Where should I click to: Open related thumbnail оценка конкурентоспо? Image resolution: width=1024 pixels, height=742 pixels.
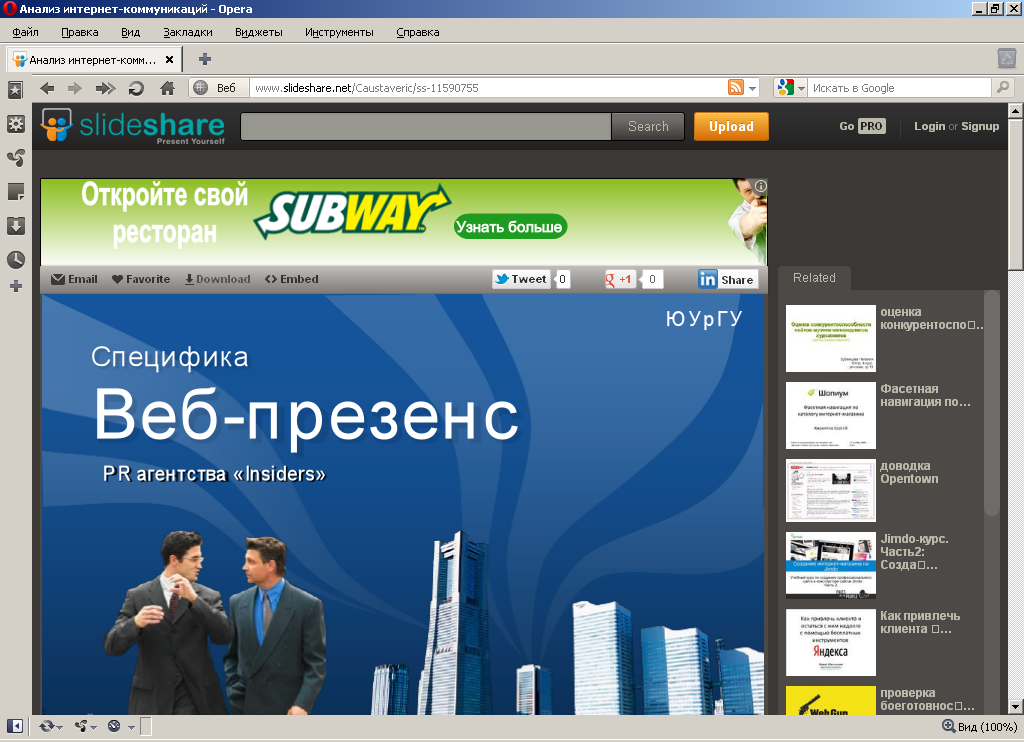pyautogui.click(x=831, y=338)
